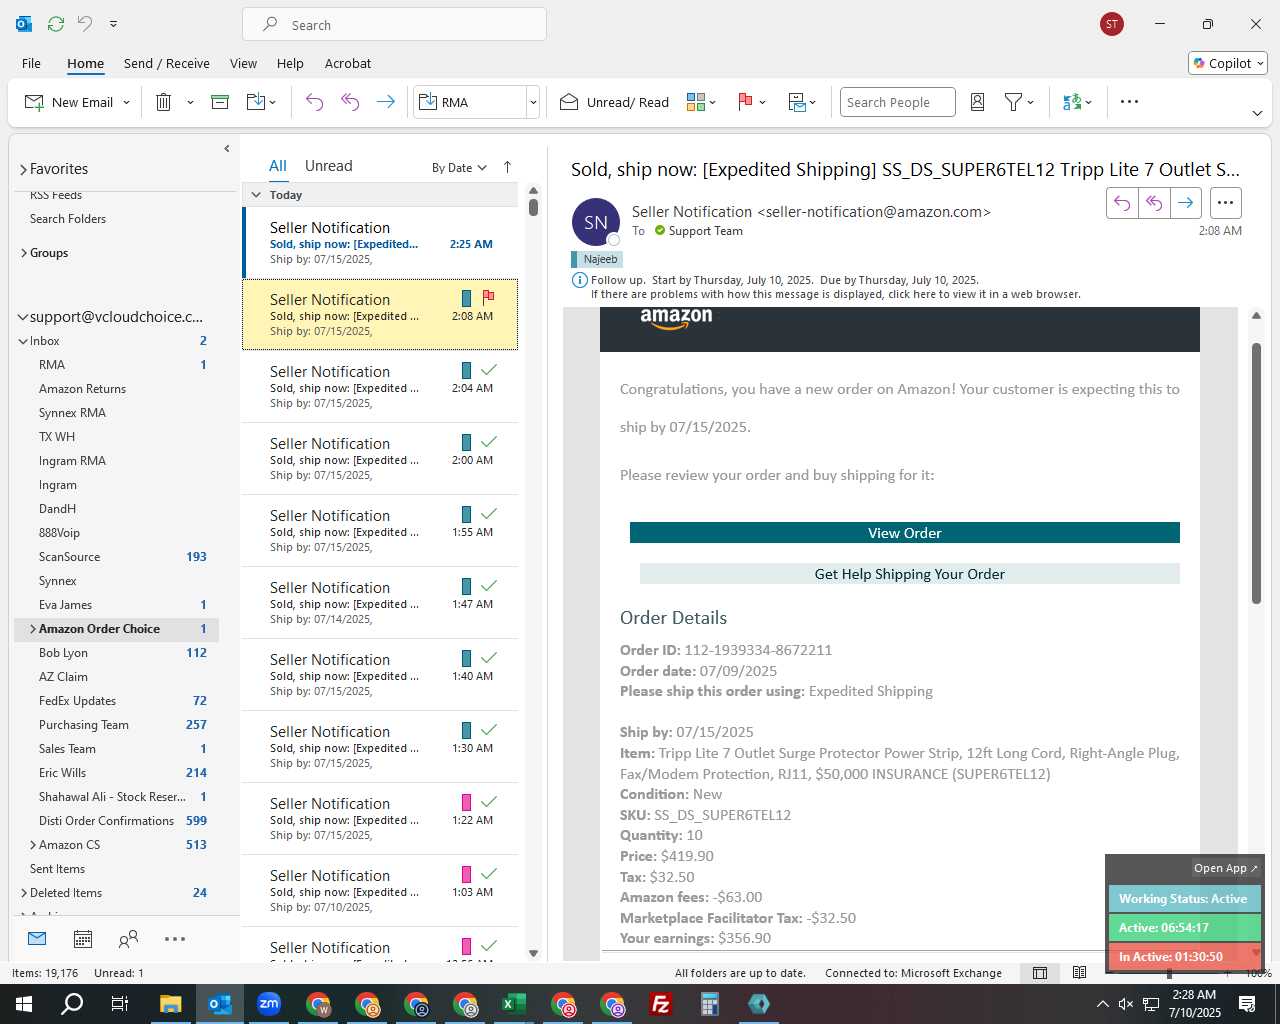Click the Translate icon in ribbon
This screenshot has width=1280, height=1024.
(x=1072, y=102)
